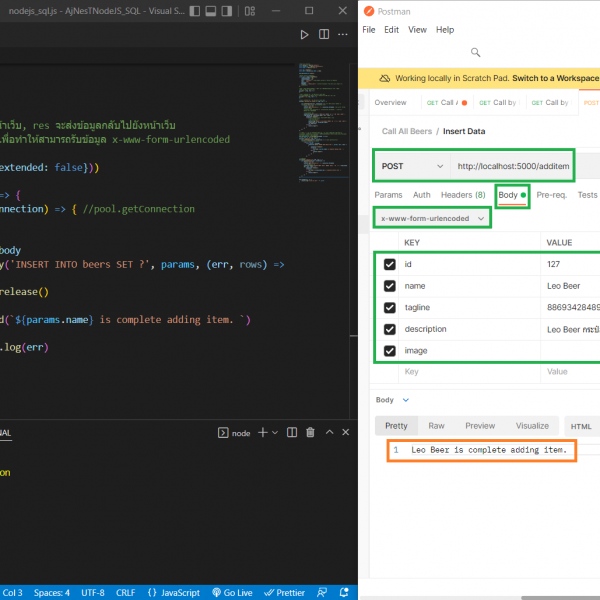The width and height of the screenshot is (600, 600).
Task: Switch to the Headers (8) tab
Action: click(x=463, y=195)
